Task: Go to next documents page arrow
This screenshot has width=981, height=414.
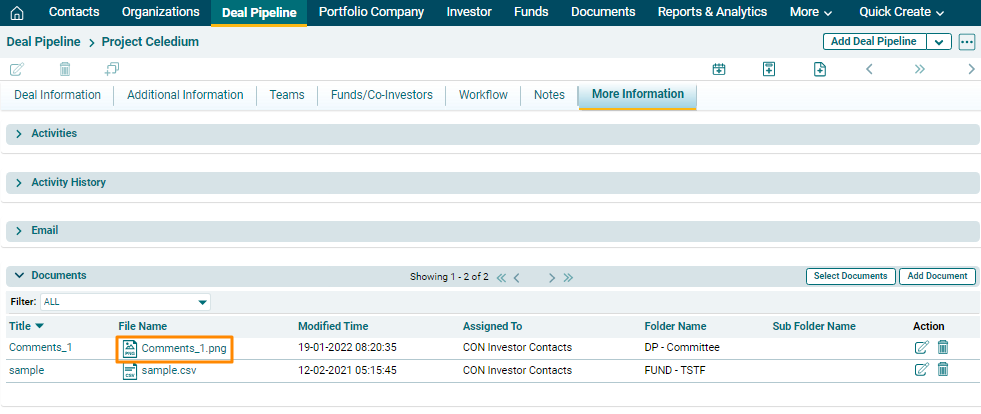Action: pos(551,277)
